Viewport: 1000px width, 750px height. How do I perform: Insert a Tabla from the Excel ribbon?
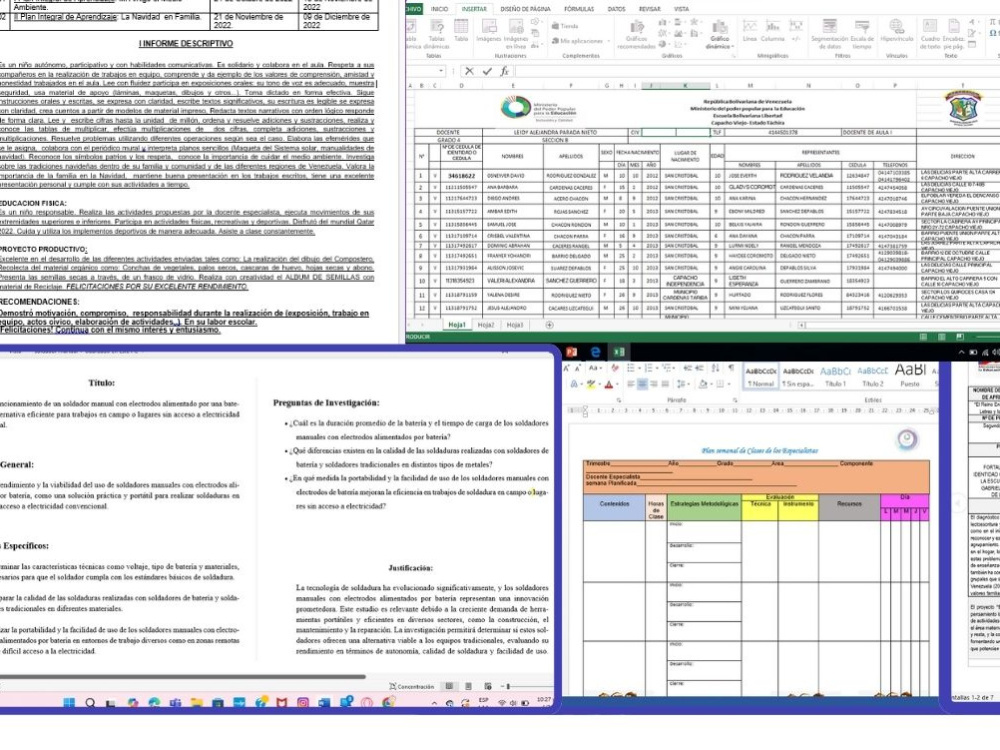(x=461, y=31)
